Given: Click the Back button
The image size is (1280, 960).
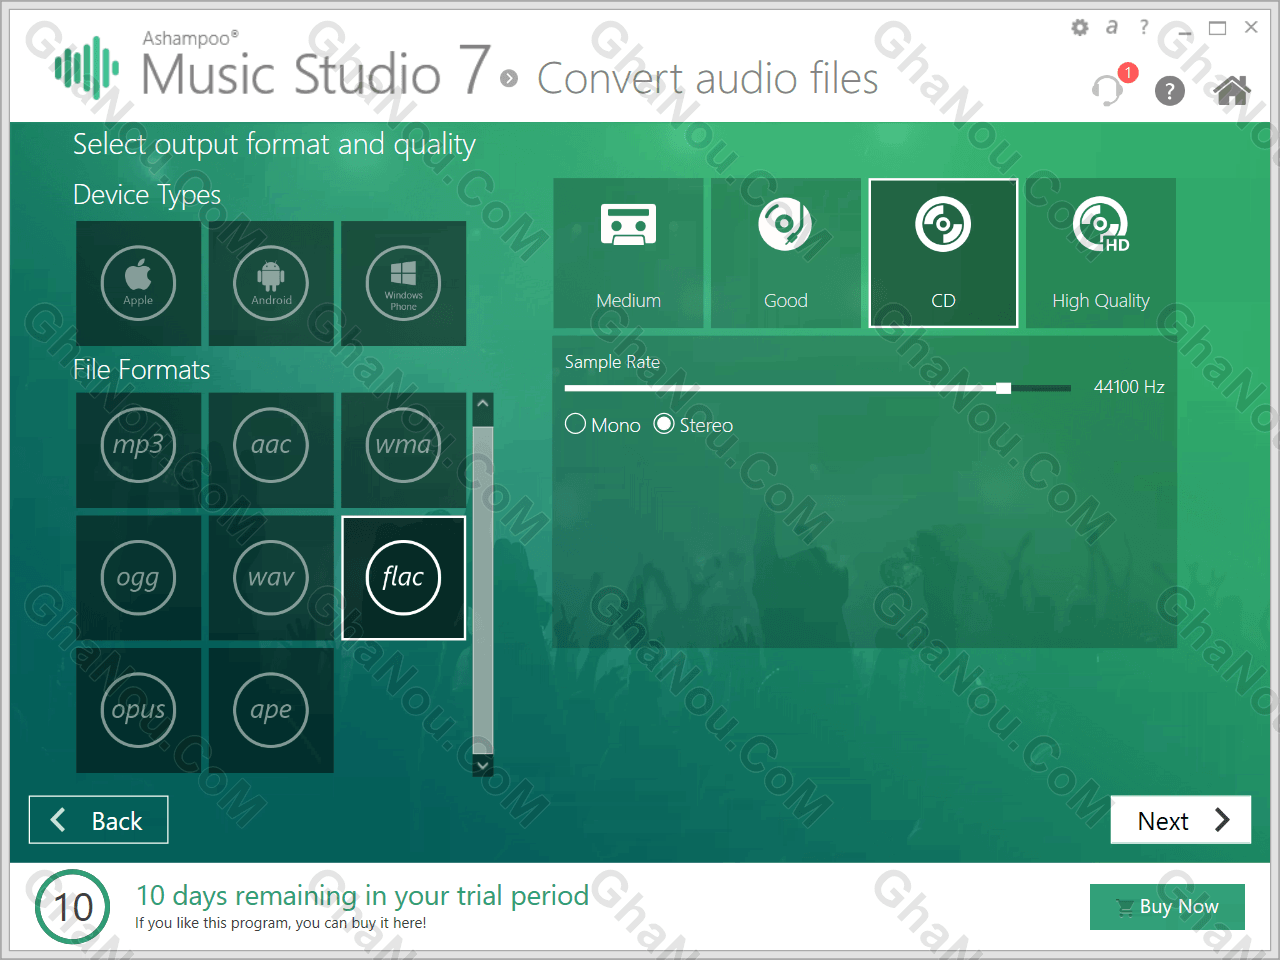Looking at the screenshot, I should click(98, 820).
